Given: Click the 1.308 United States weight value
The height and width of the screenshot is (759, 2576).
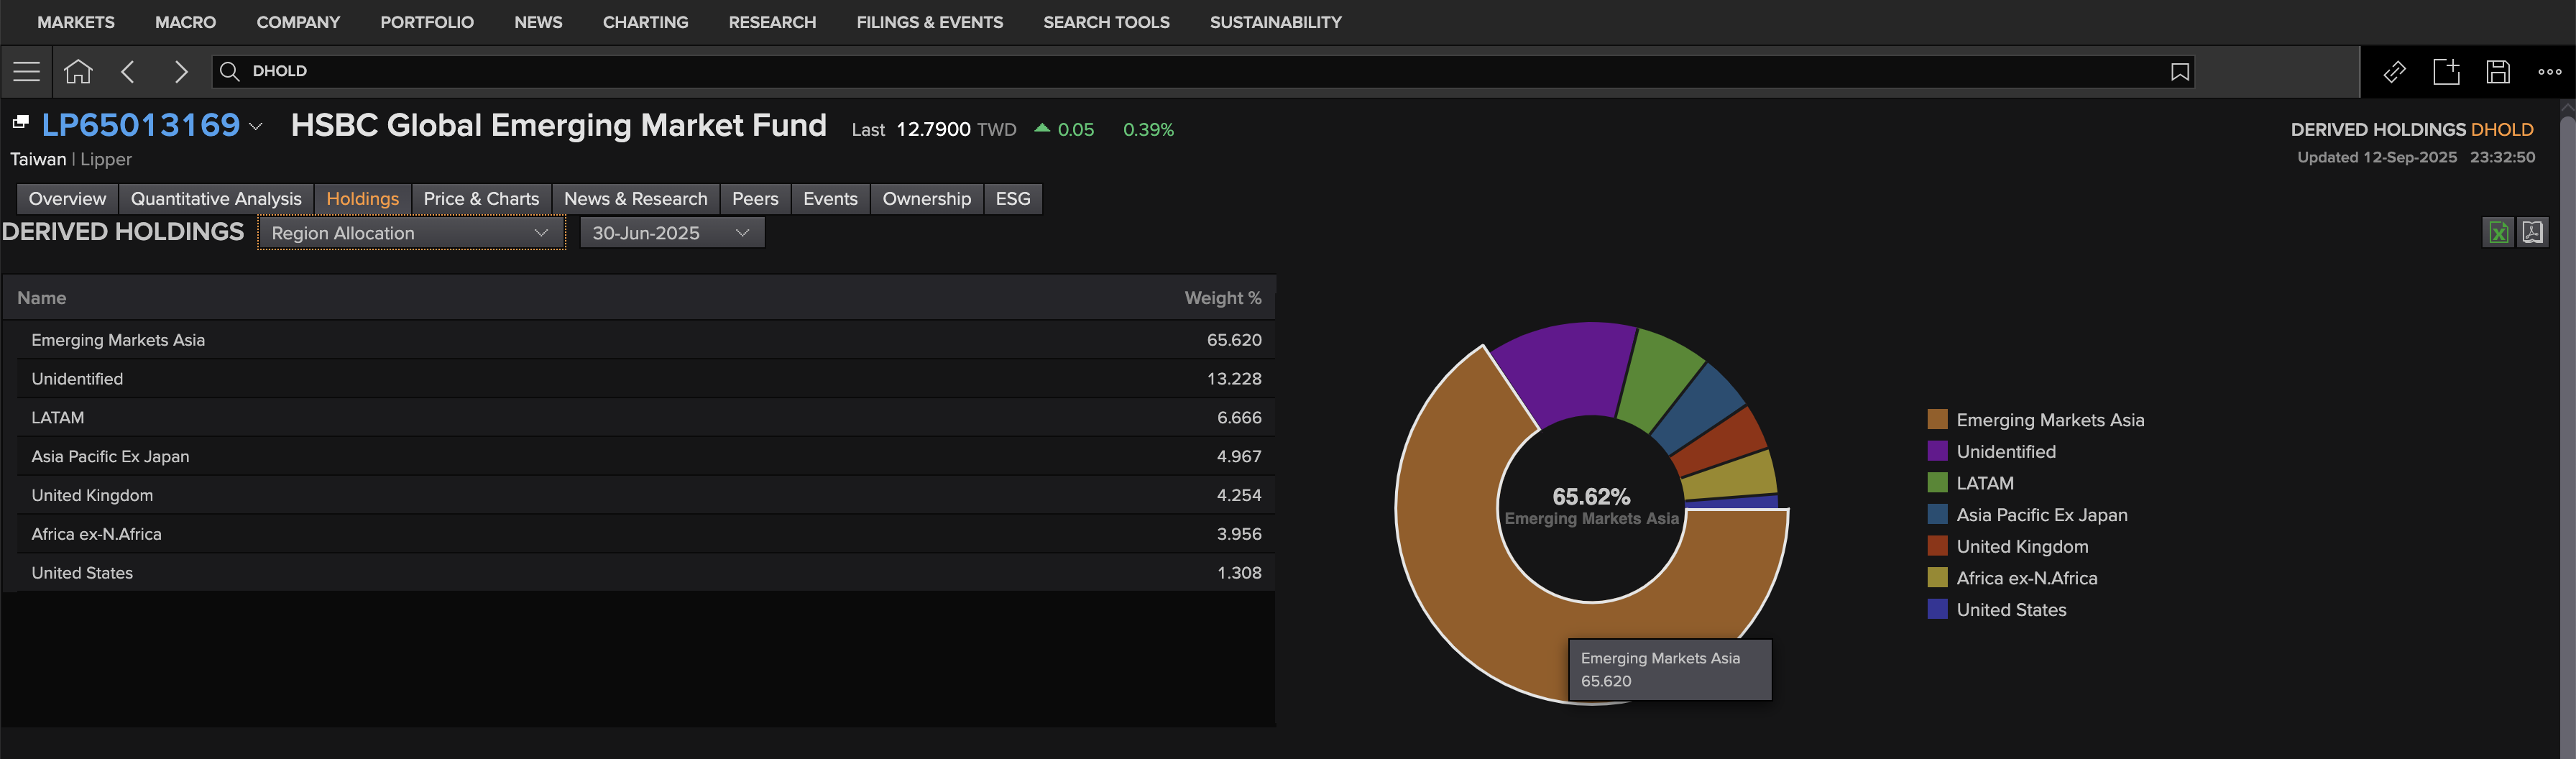Looking at the screenshot, I should tap(1239, 573).
